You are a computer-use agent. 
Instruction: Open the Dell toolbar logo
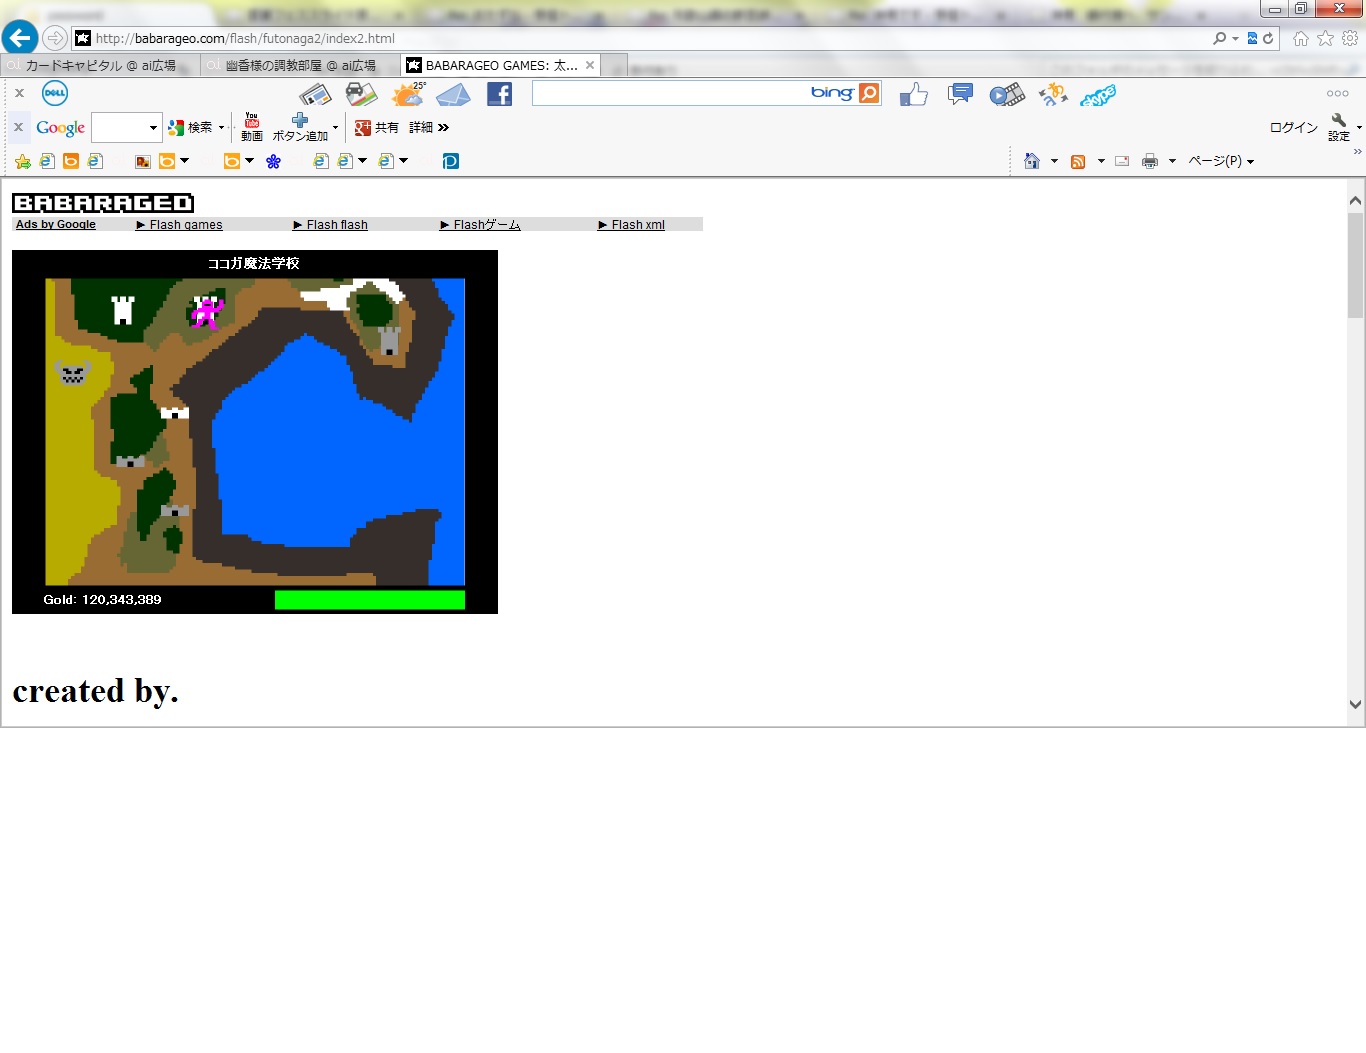pyautogui.click(x=54, y=93)
